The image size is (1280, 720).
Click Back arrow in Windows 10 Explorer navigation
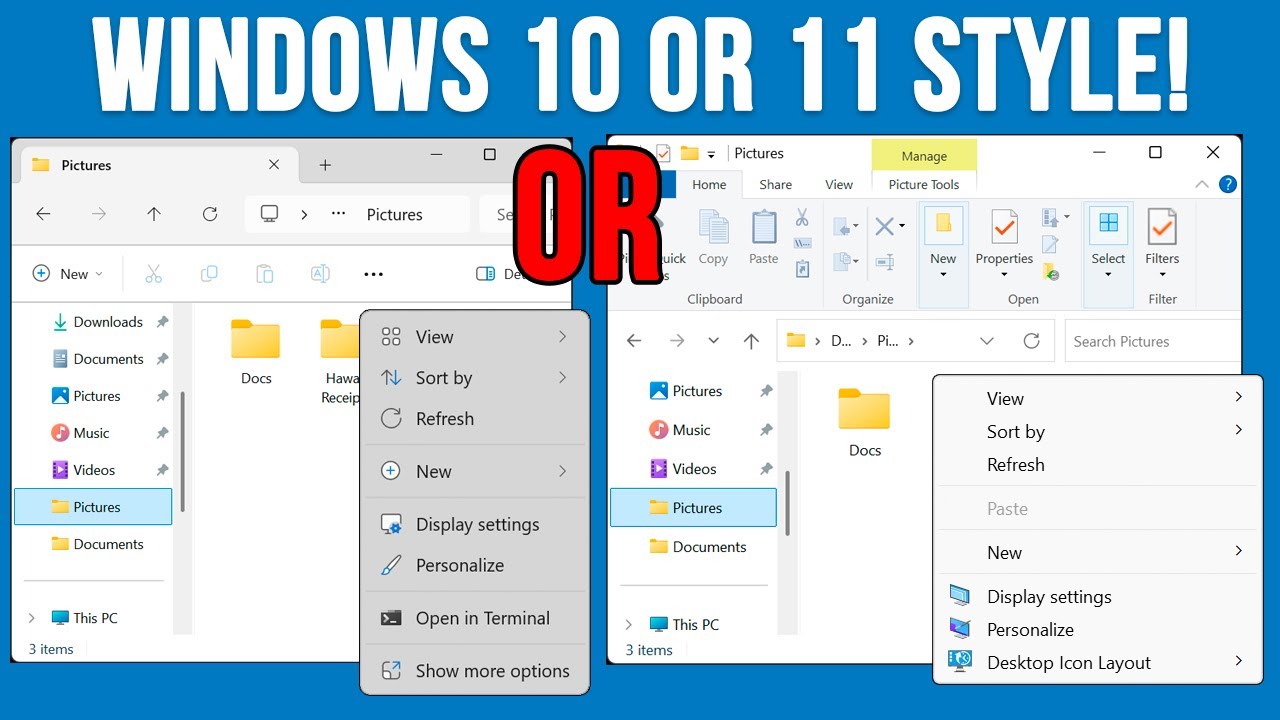tap(634, 341)
